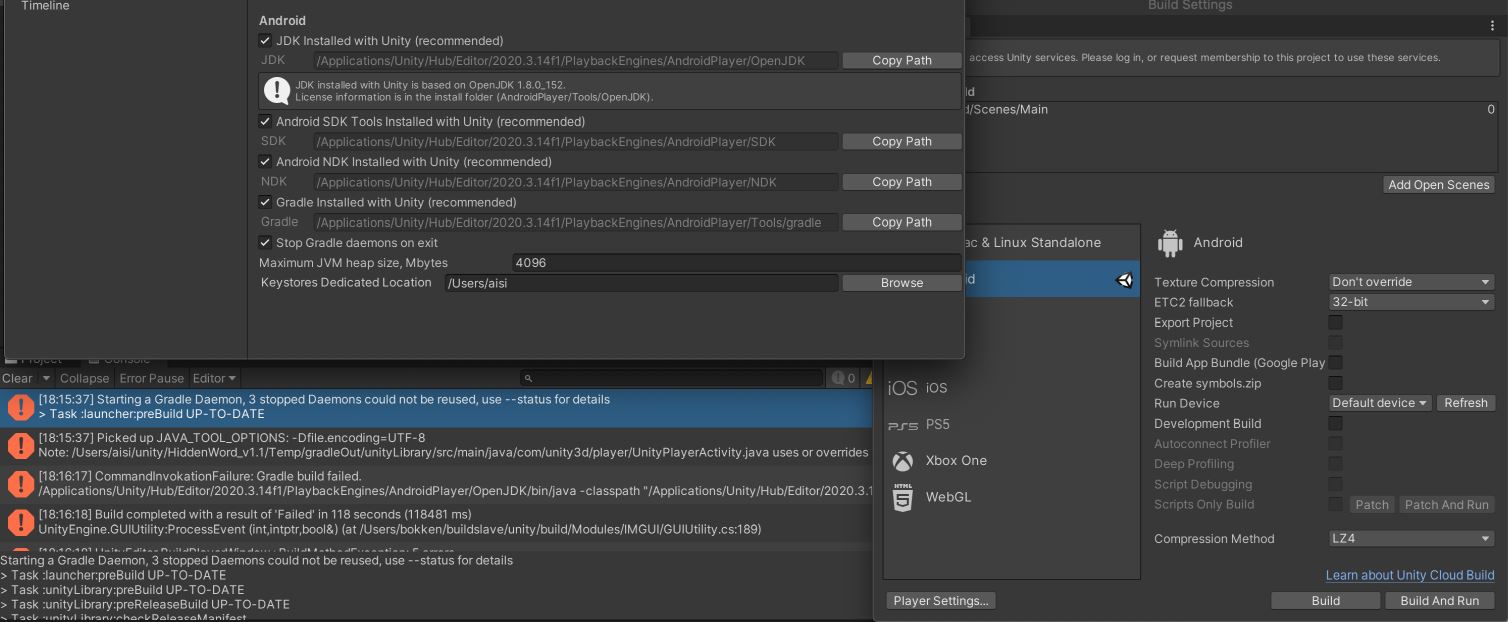
Task: Copy the Gradle path
Action: [901, 222]
